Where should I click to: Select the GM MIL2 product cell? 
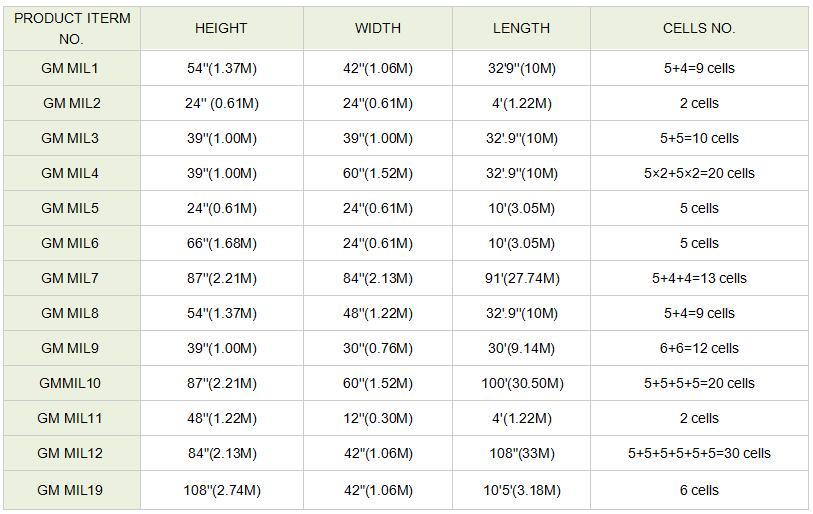tap(72, 103)
